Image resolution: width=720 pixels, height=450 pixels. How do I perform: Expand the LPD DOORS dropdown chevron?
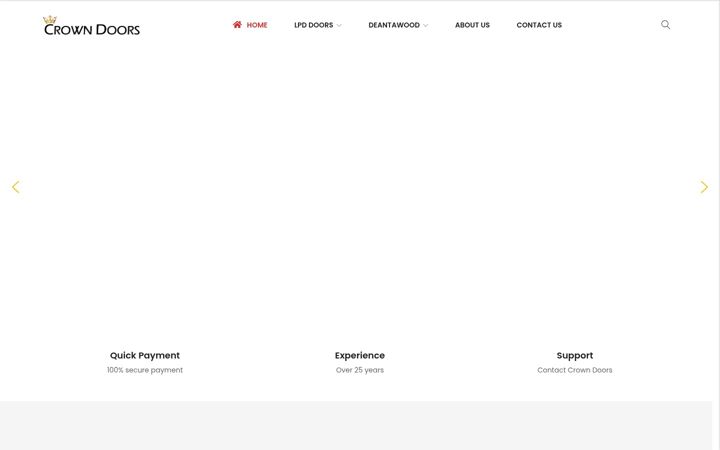point(339,26)
